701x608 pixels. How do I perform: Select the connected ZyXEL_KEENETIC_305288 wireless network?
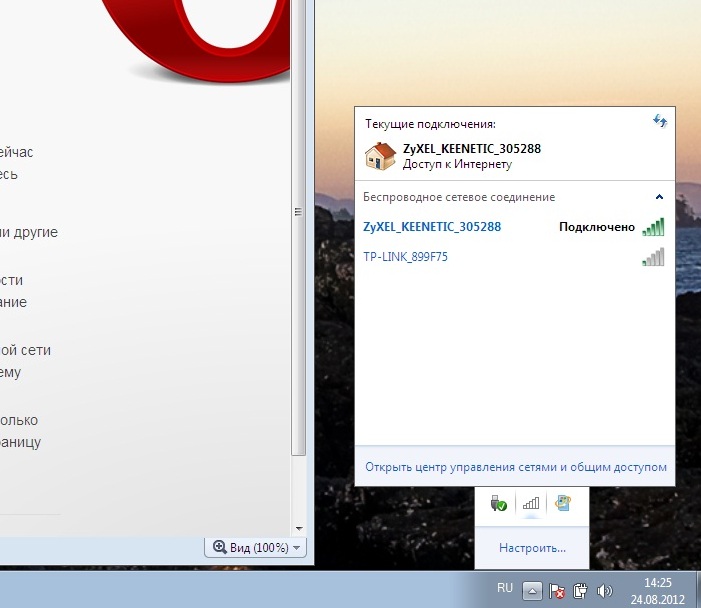click(514, 227)
